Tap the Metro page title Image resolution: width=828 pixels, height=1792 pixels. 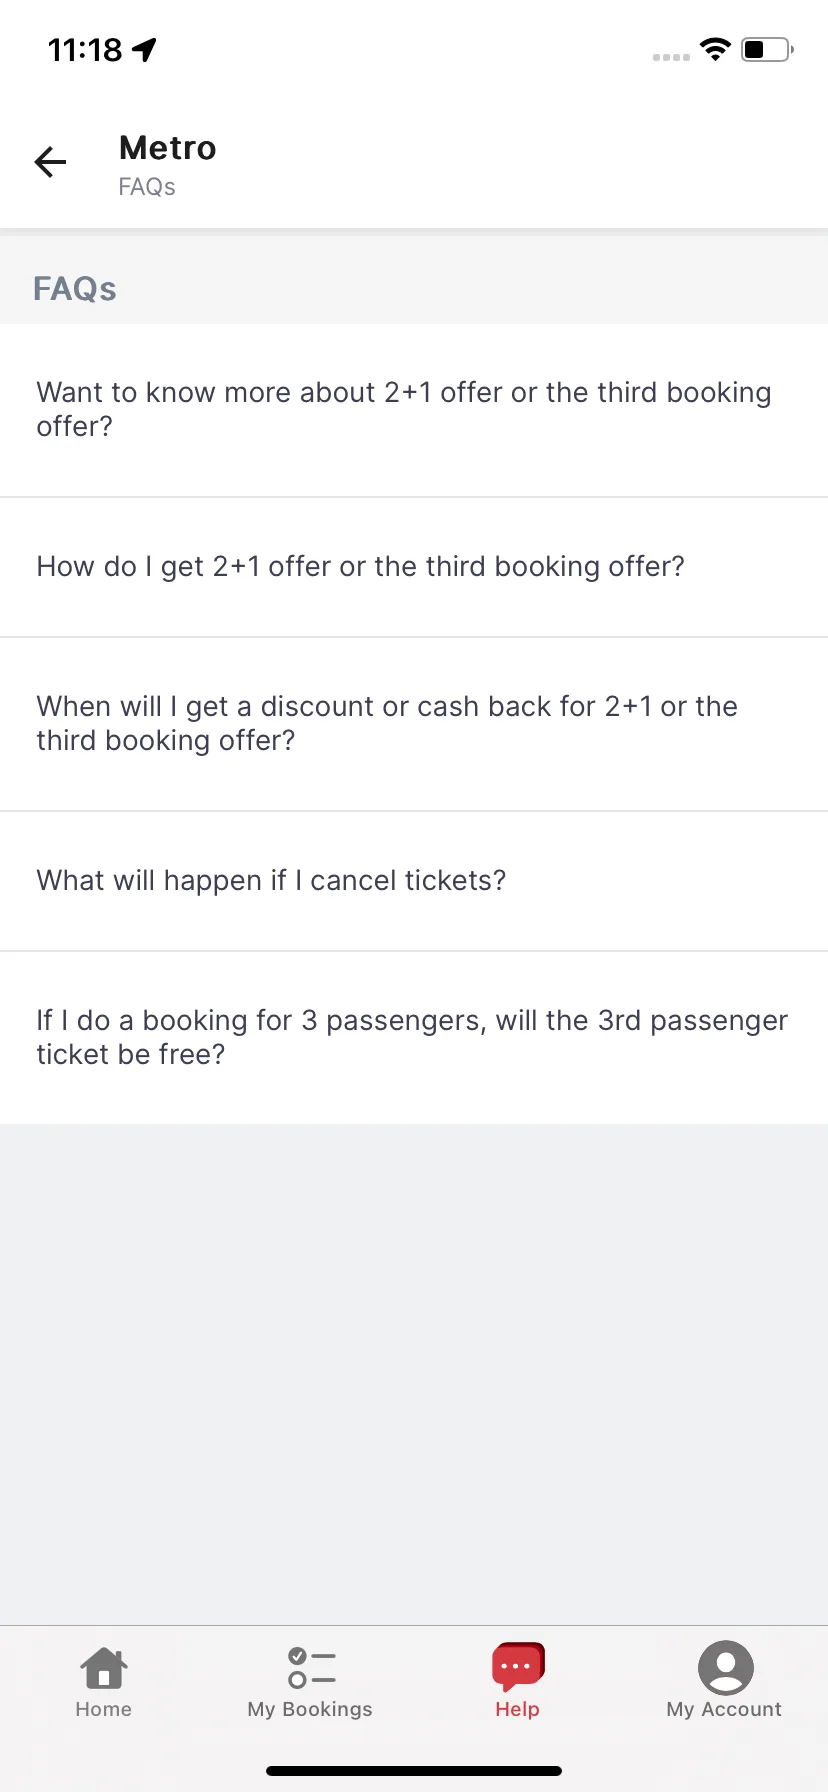point(168,148)
